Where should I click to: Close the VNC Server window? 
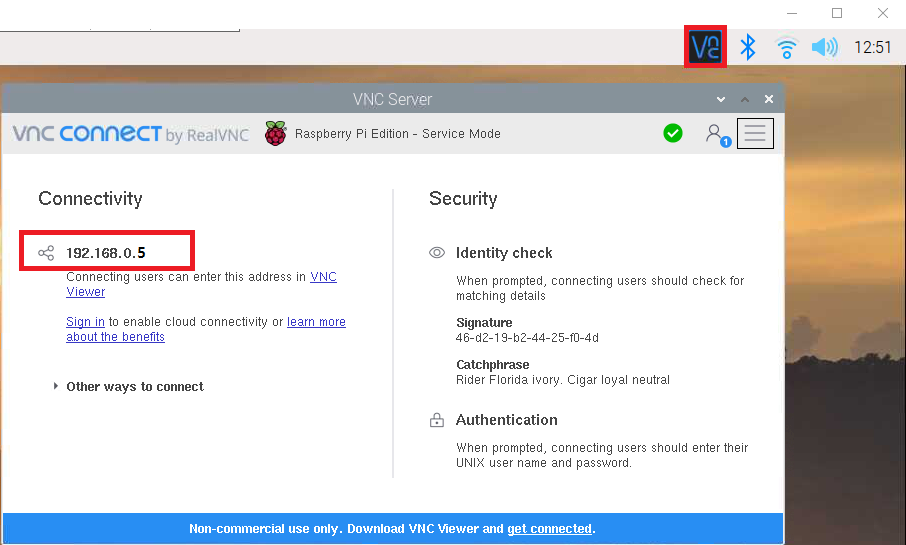point(768,99)
